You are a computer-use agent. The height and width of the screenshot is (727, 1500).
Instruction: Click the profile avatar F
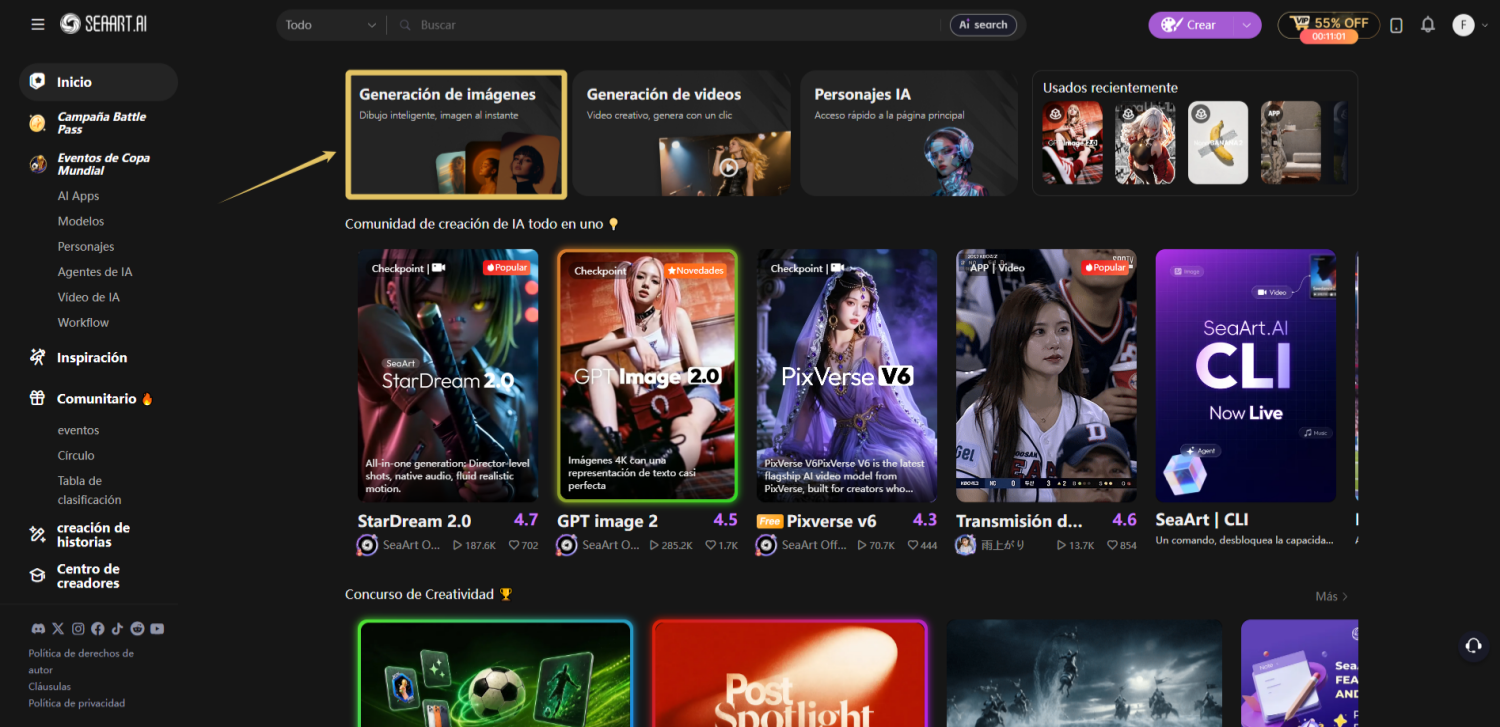[1463, 25]
